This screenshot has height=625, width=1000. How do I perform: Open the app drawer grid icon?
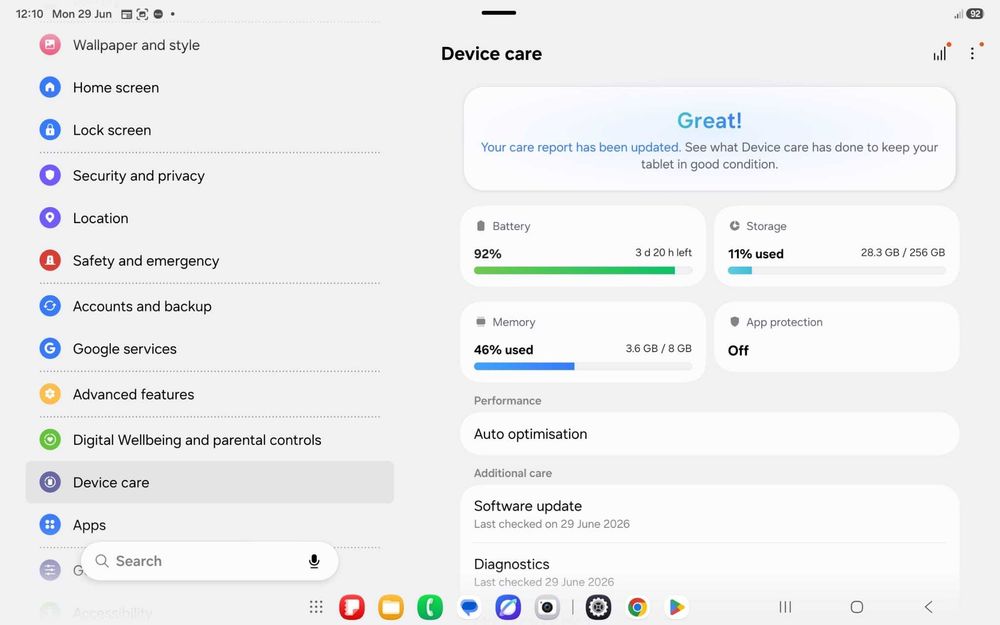pos(316,607)
